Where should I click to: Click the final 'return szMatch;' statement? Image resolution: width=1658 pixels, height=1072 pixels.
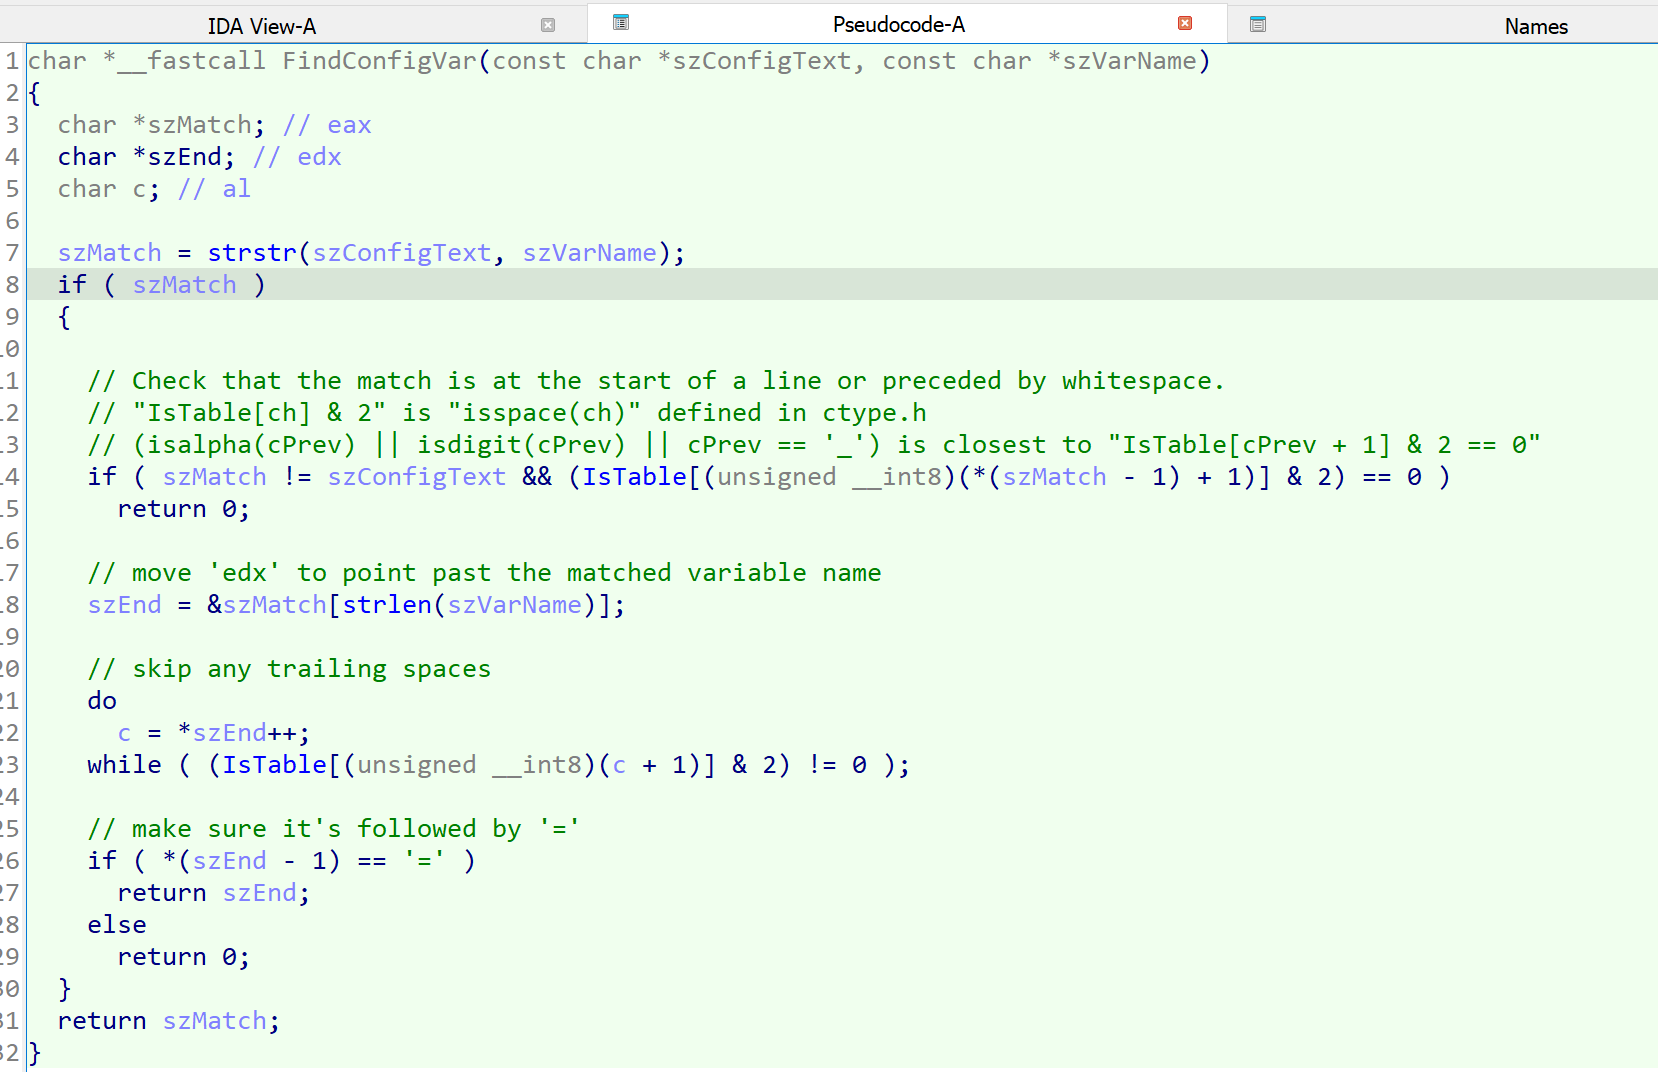(169, 1021)
